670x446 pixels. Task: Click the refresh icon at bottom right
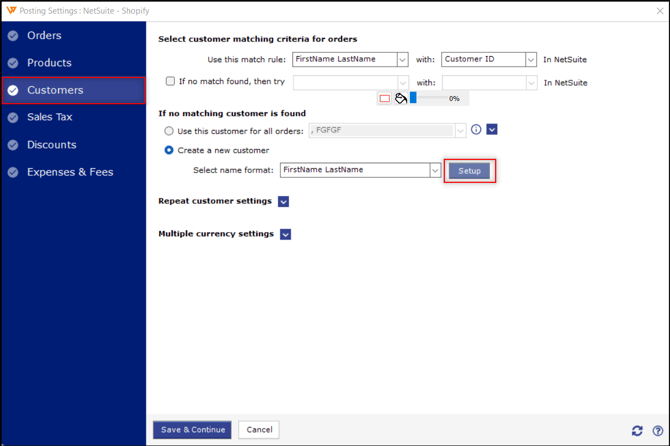pos(637,430)
